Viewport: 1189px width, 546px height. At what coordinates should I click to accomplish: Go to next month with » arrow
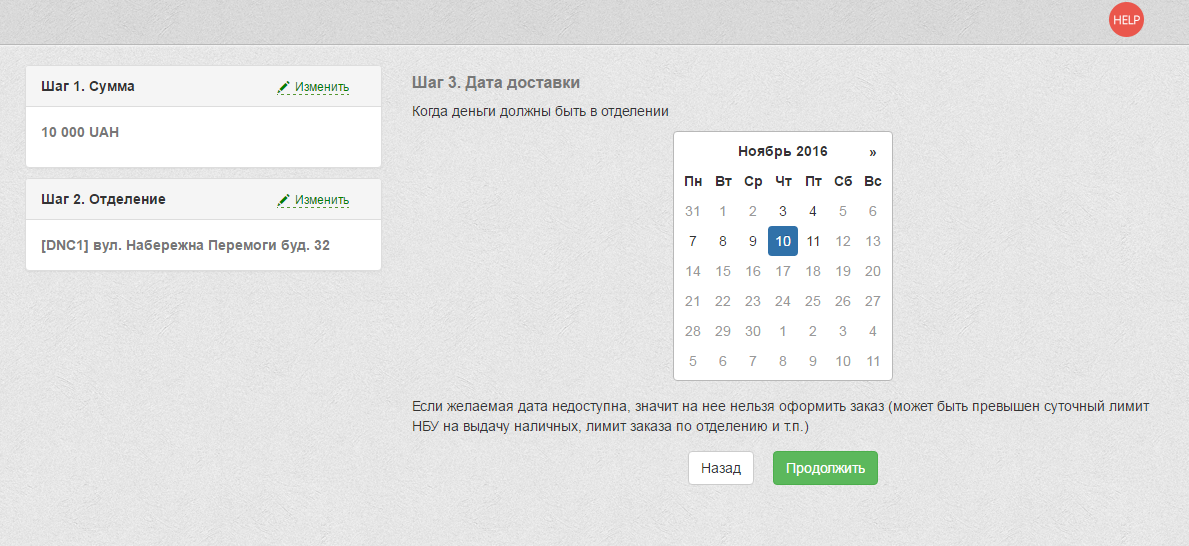click(872, 152)
